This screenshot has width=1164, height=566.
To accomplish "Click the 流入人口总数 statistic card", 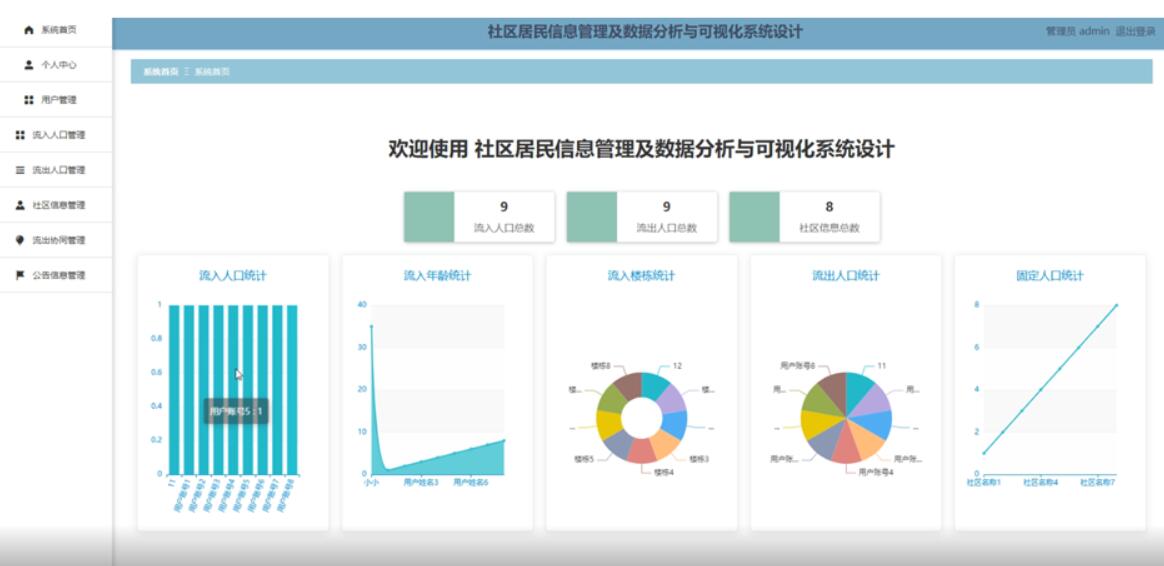I will click(x=479, y=217).
